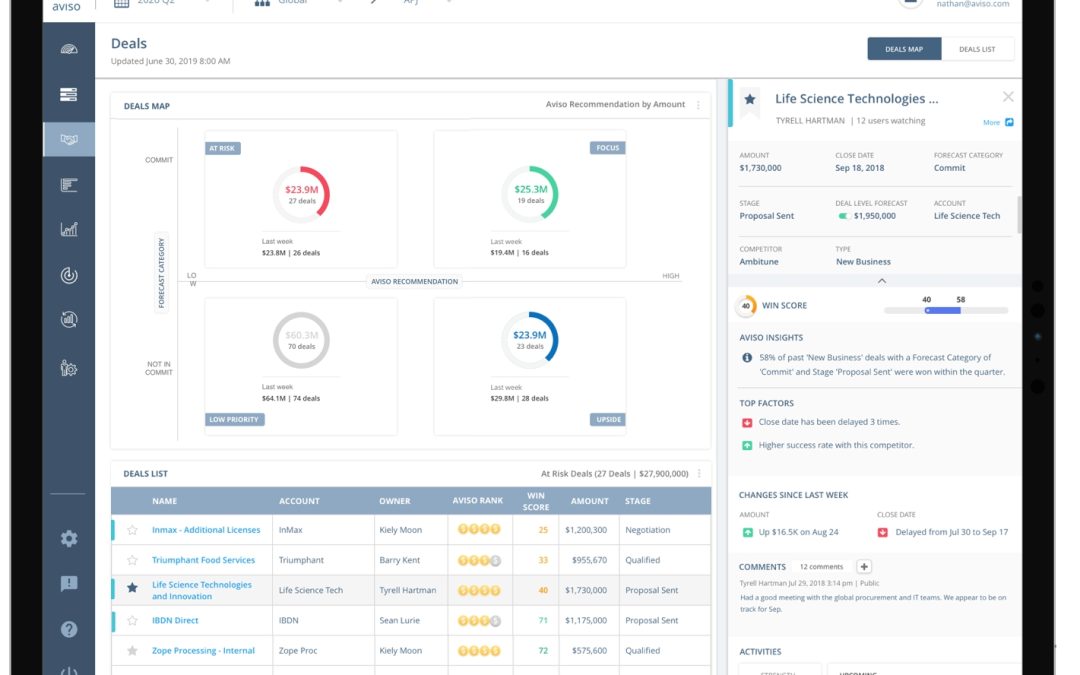The height and width of the screenshot is (675, 1080).
Task: Unstar Life Science Technologies in deals list
Action: [132, 588]
